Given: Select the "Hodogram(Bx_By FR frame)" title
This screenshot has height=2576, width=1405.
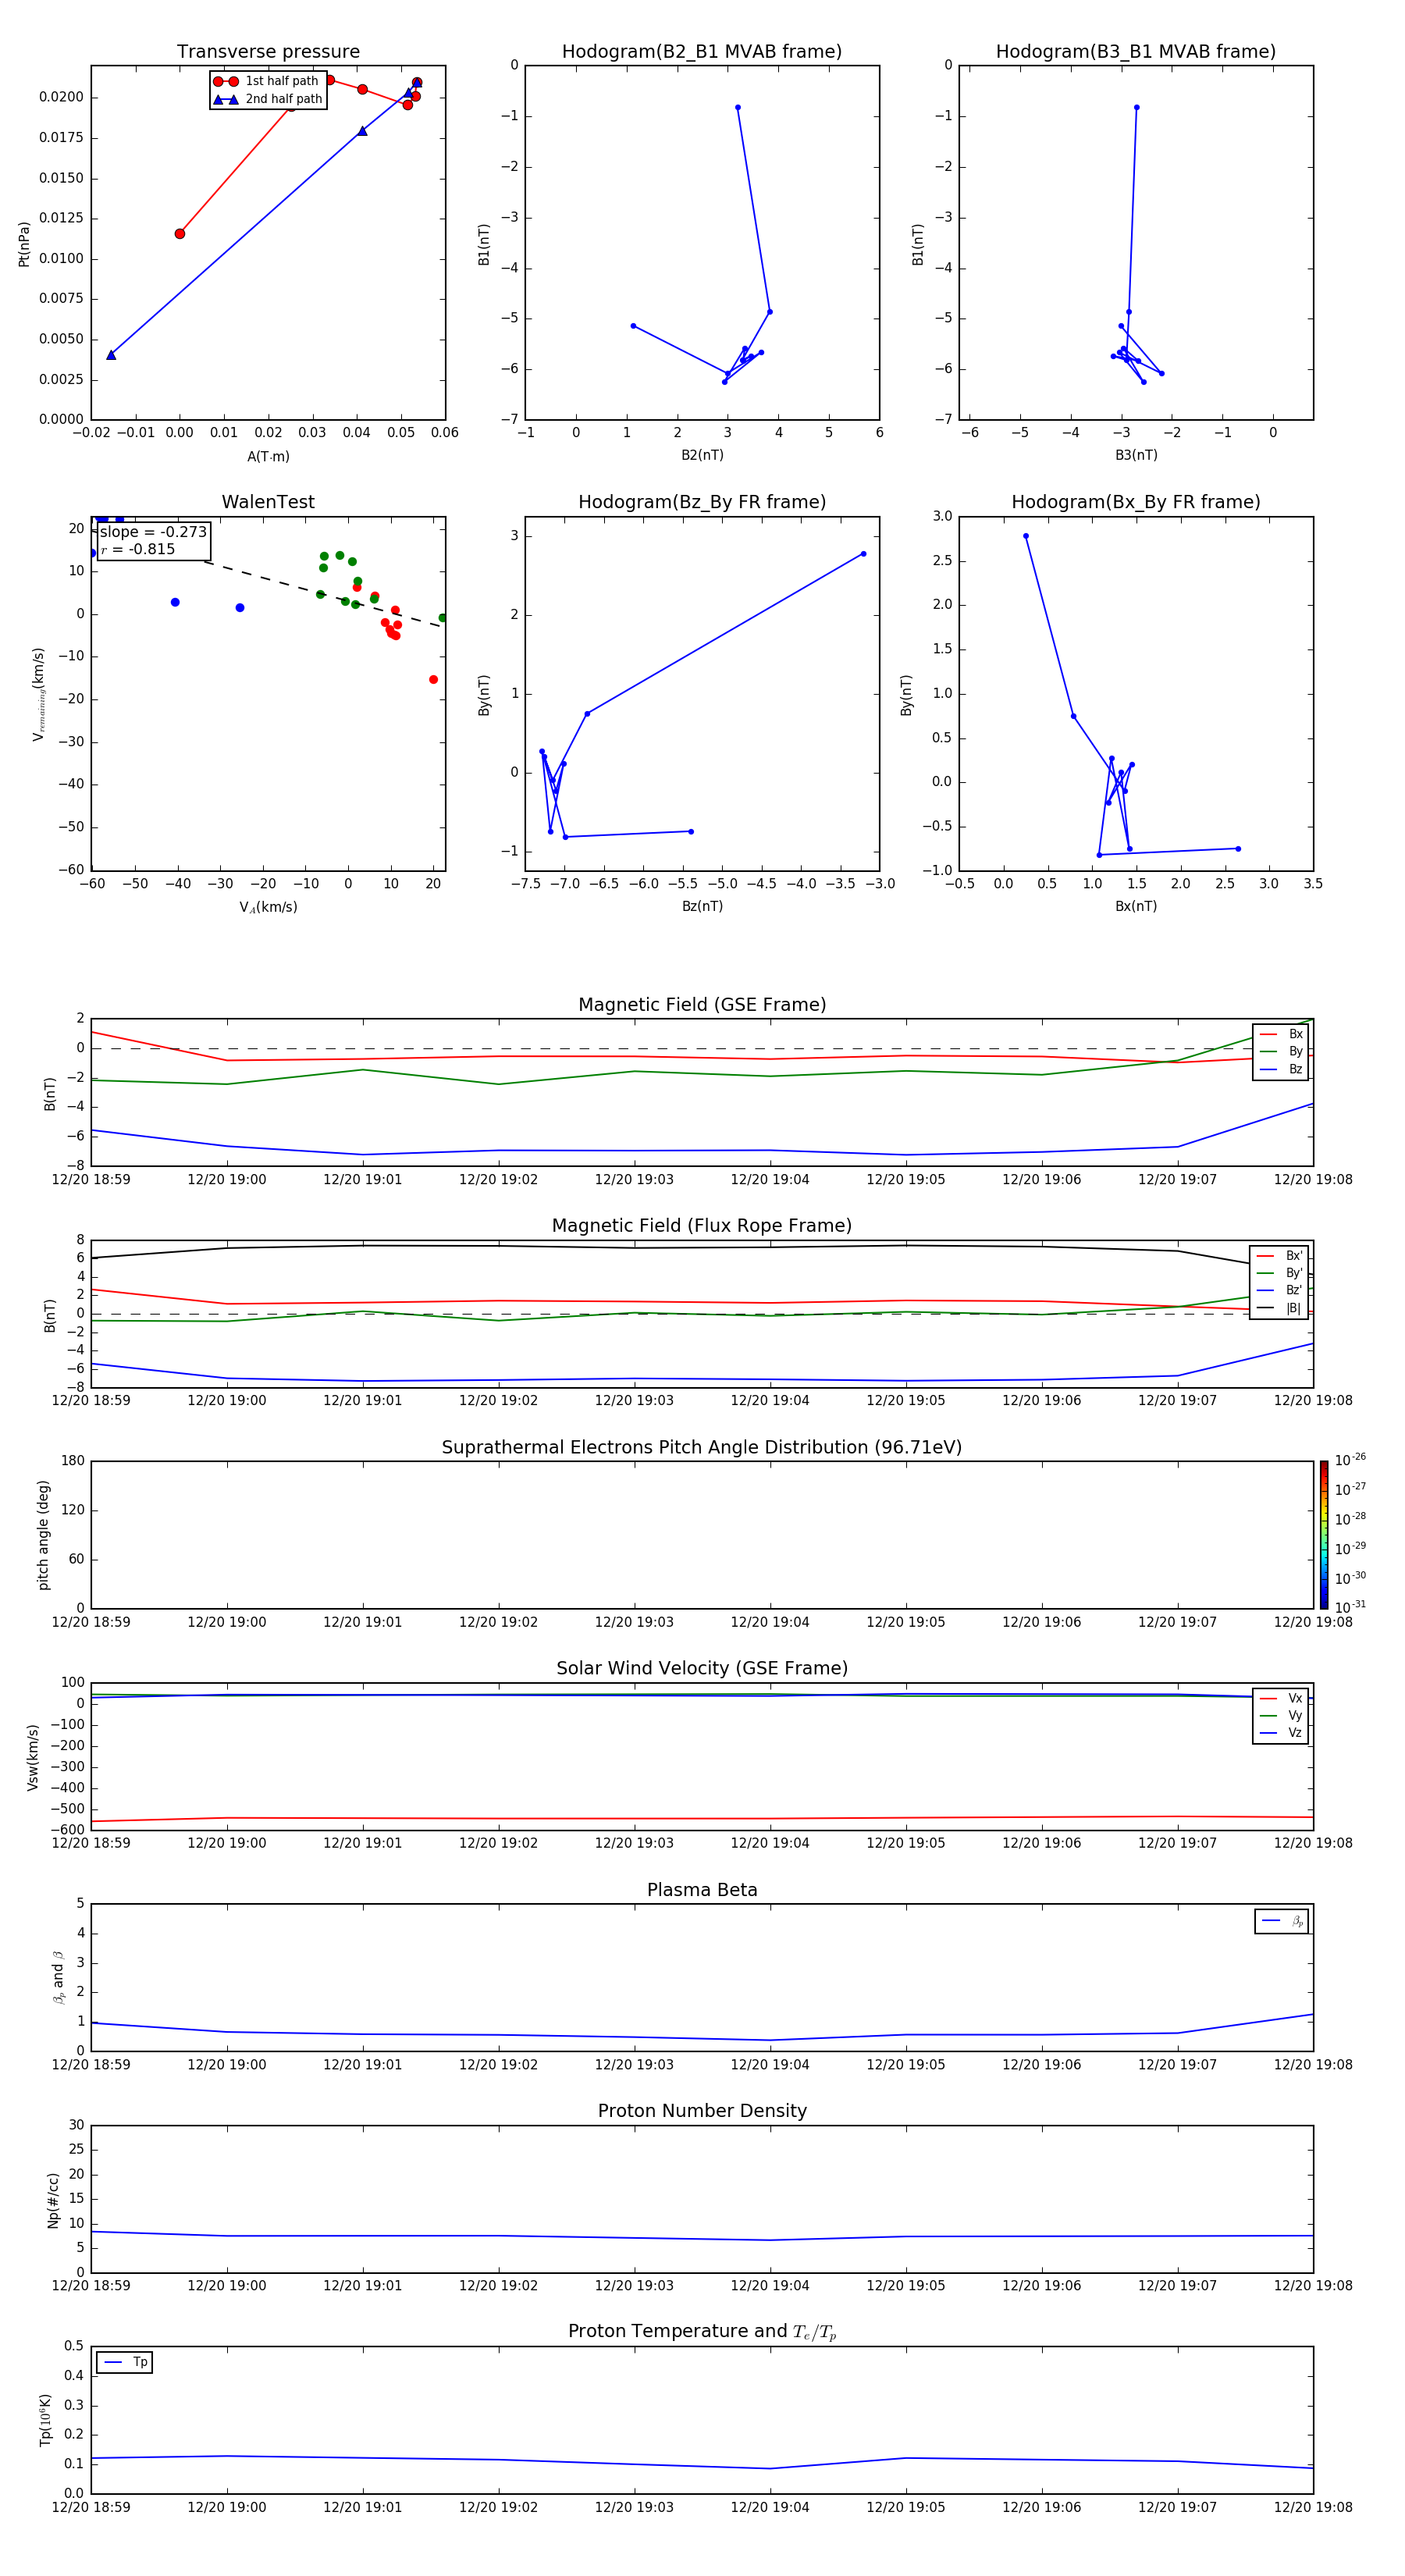Looking at the screenshot, I should pyautogui.click(x=1136, y=502).
